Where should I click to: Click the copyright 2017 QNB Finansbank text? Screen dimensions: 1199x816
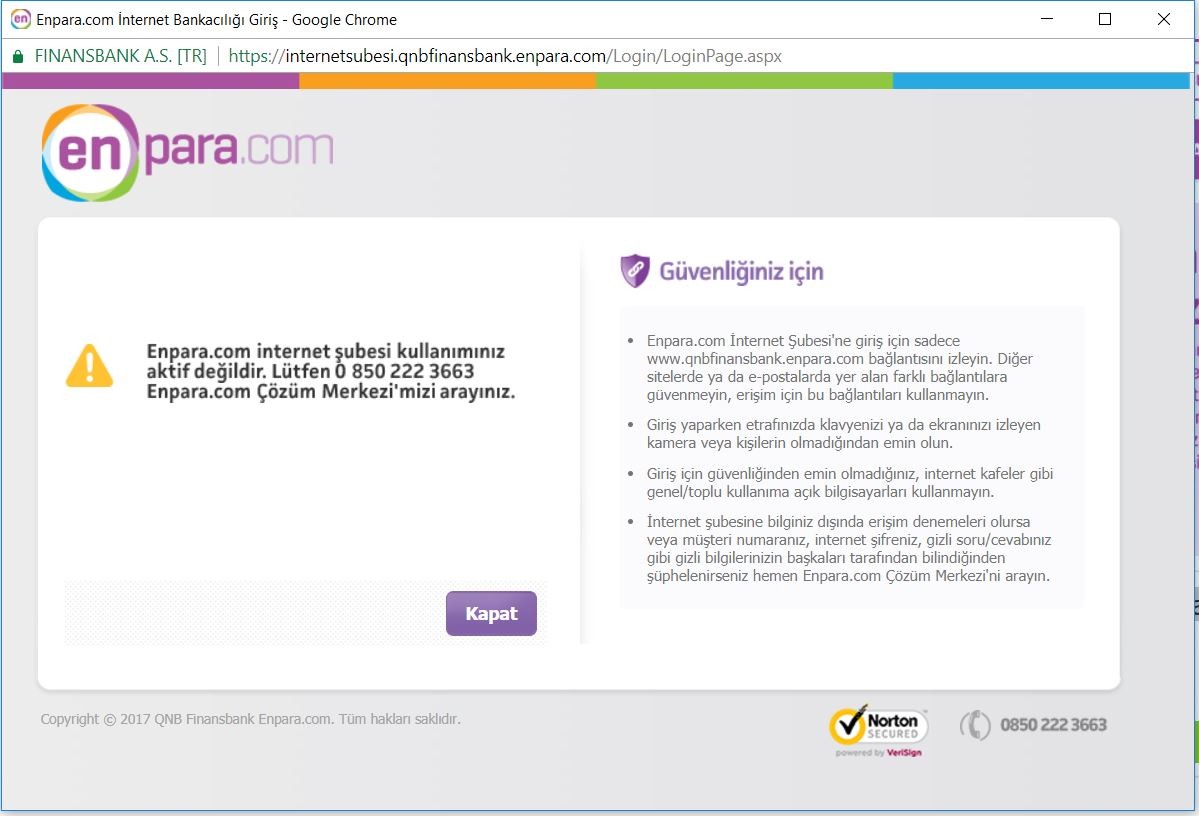[250, 719]
